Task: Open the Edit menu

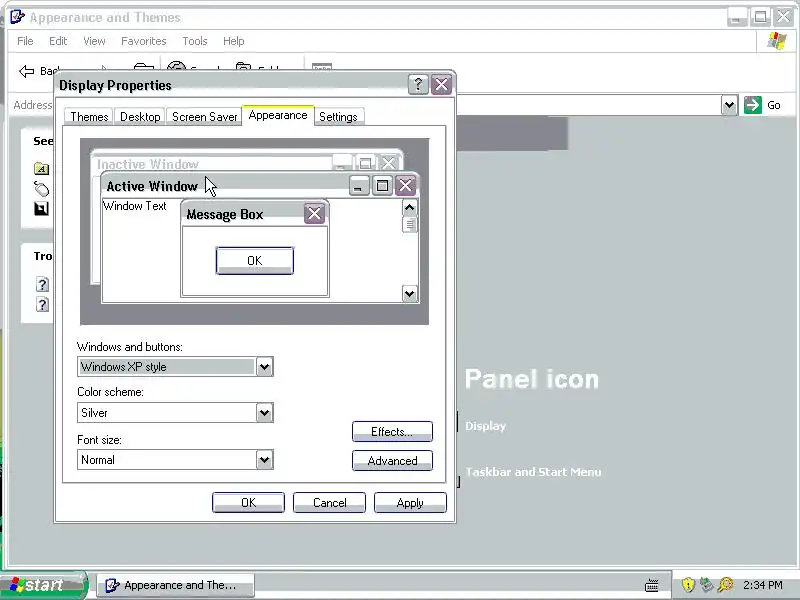Action: (x=58, y=41)
